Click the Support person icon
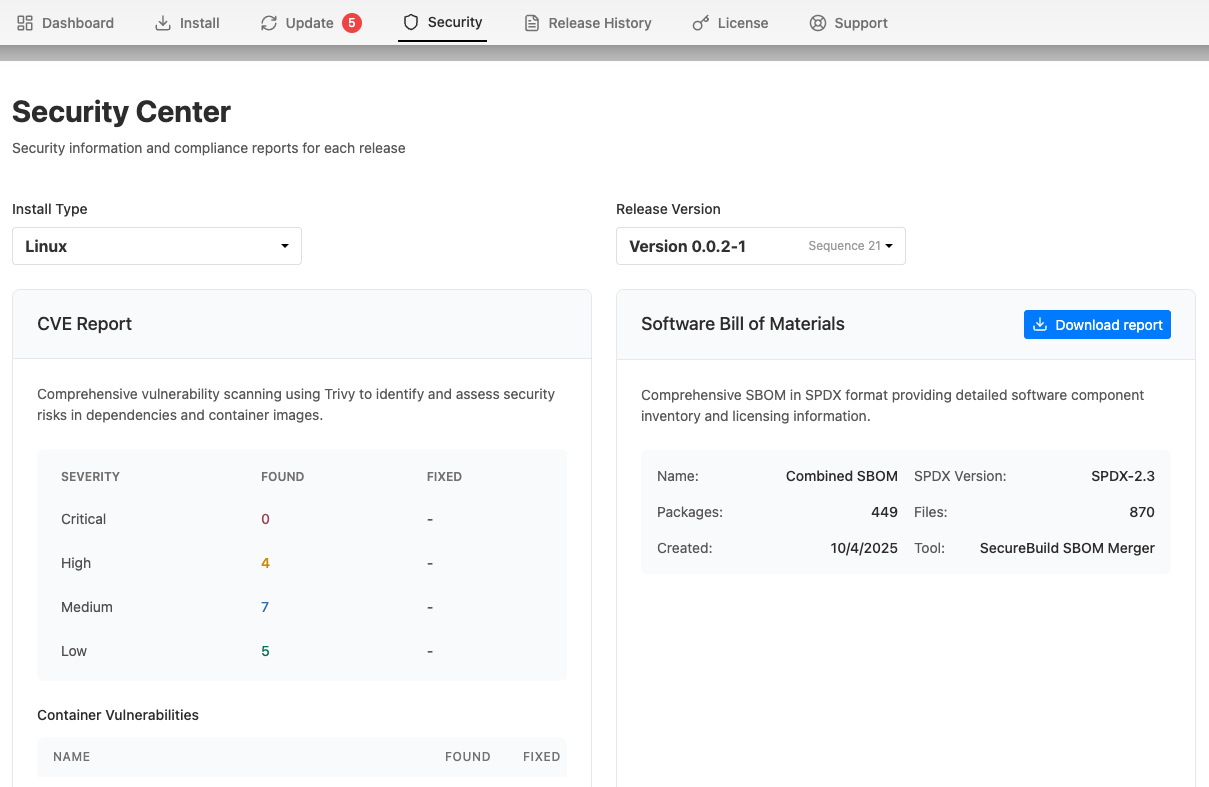Image resolution: width=1209 pixels, height=787 pixels. click(817, 22)
